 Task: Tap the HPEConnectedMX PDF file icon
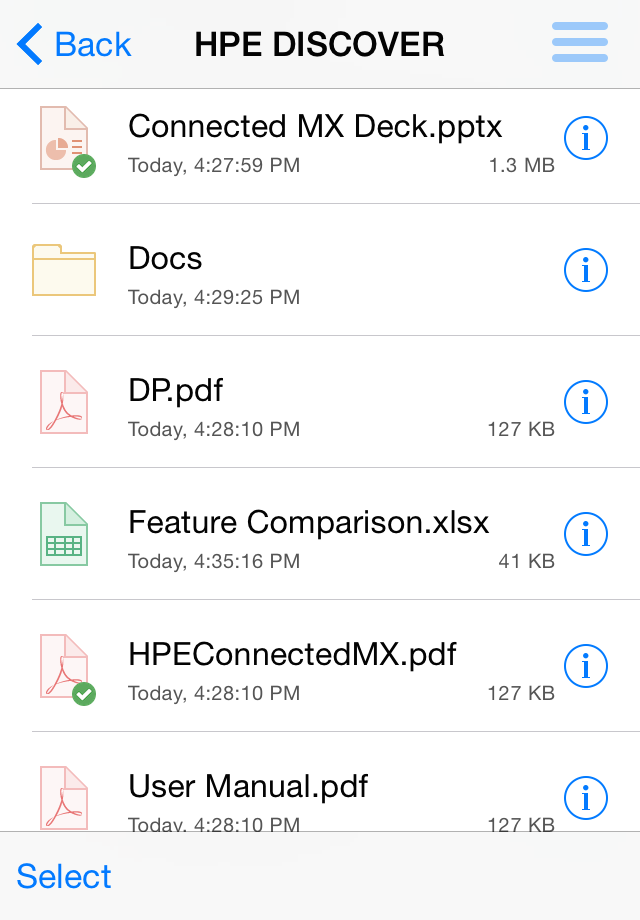coord(67,669)
